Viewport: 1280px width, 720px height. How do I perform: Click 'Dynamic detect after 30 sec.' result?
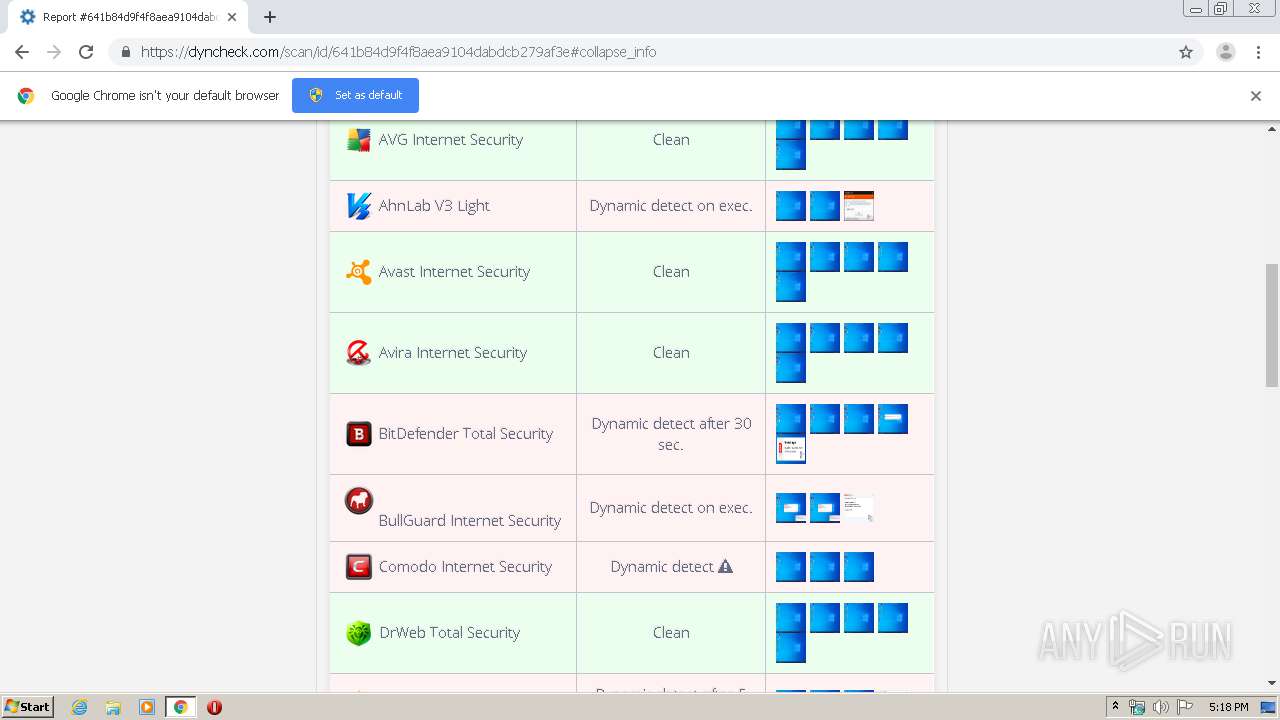[671, 434]
